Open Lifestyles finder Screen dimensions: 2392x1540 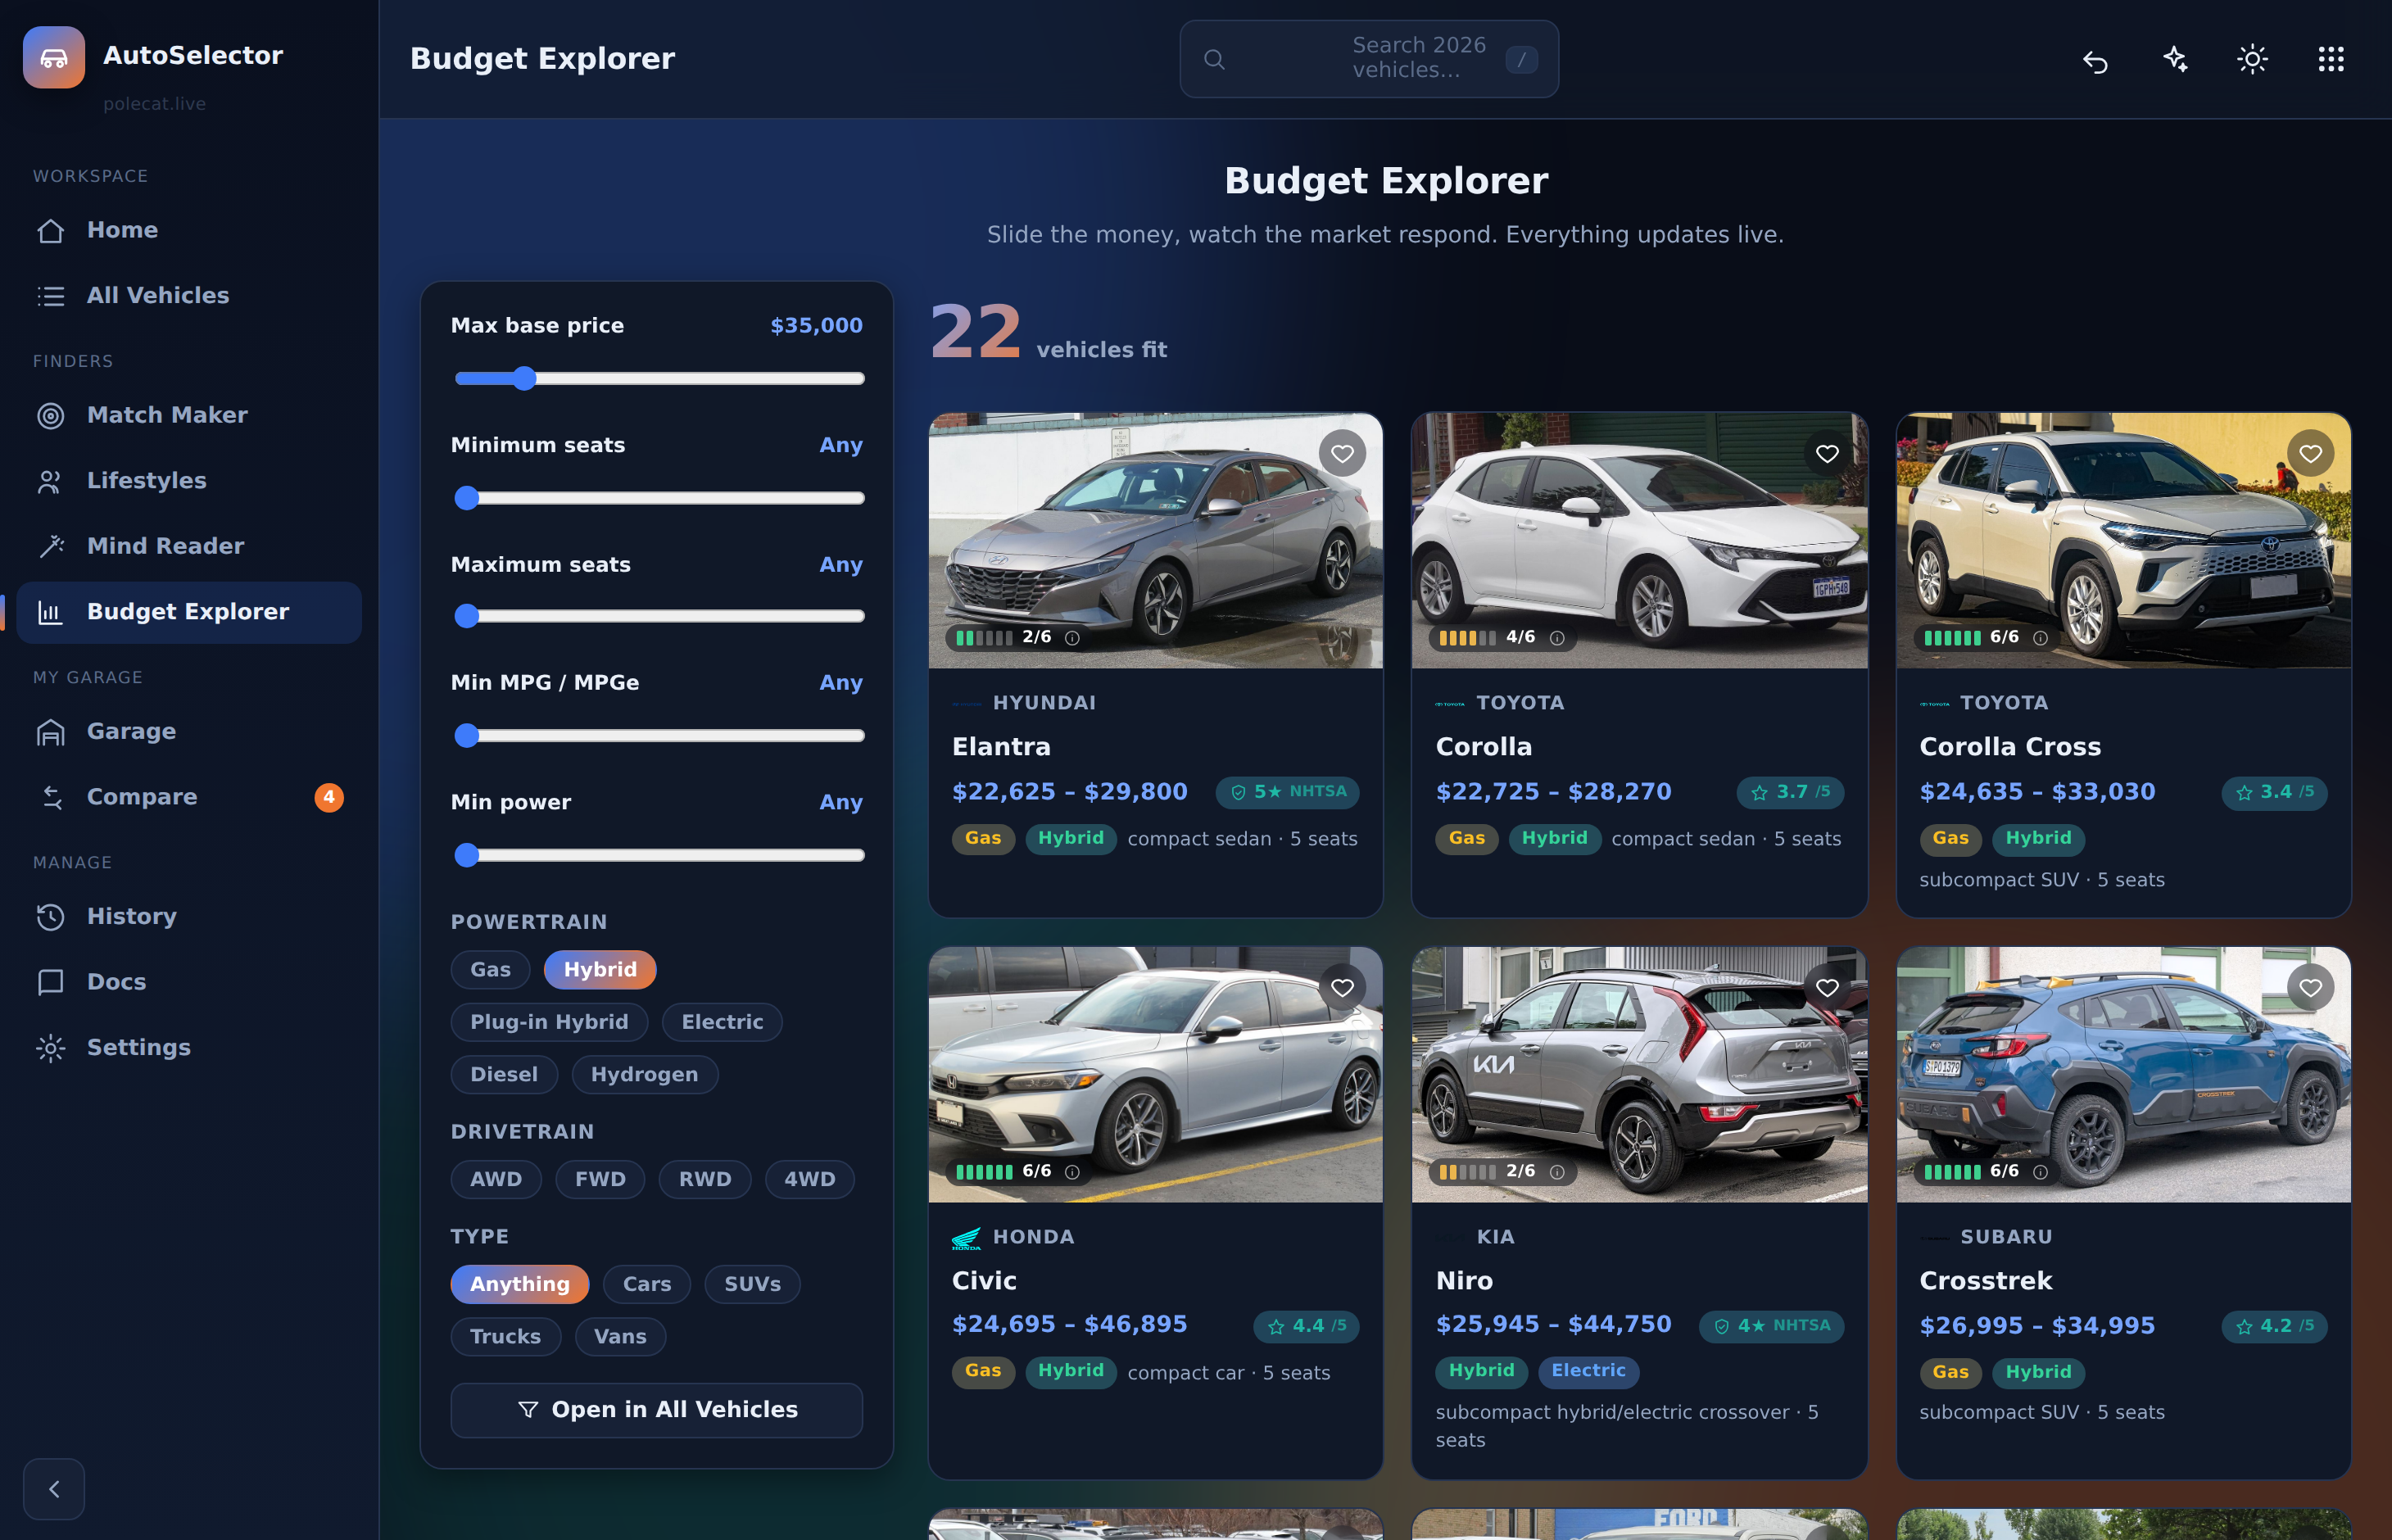click(x=189, y=481)
